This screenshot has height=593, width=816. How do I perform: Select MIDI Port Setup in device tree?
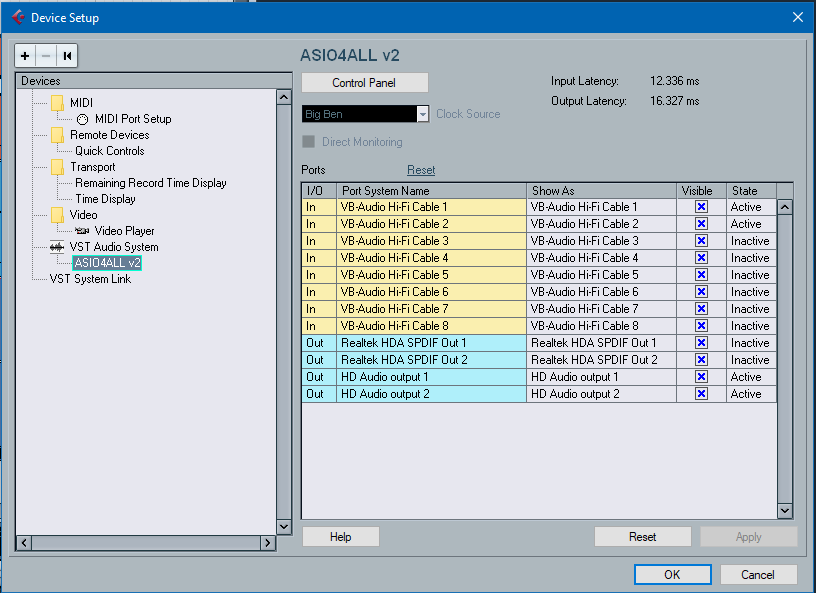(133, 119)
